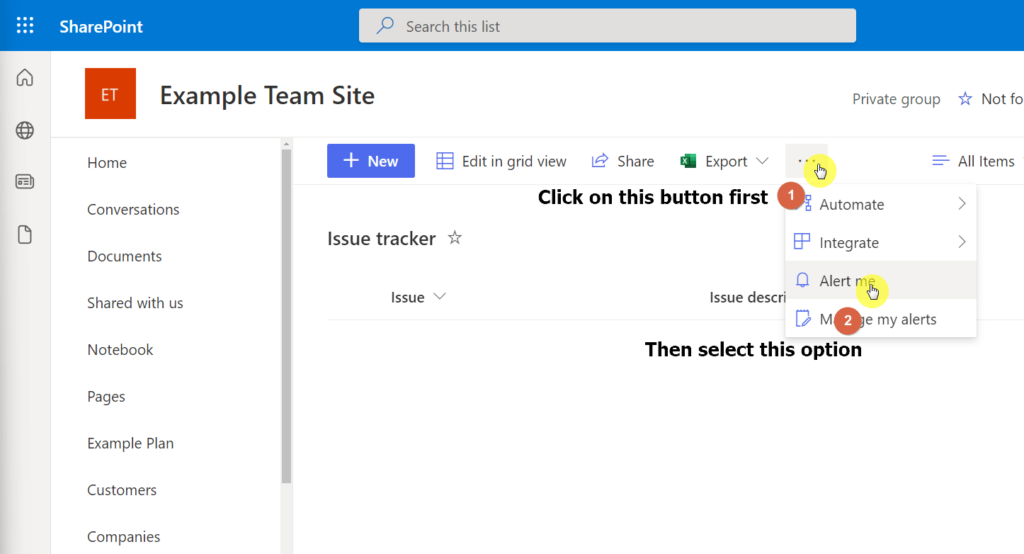This screenshot has height=554, width=1024.
Task: Click the Issue description column header
Action: pos(748,297)
